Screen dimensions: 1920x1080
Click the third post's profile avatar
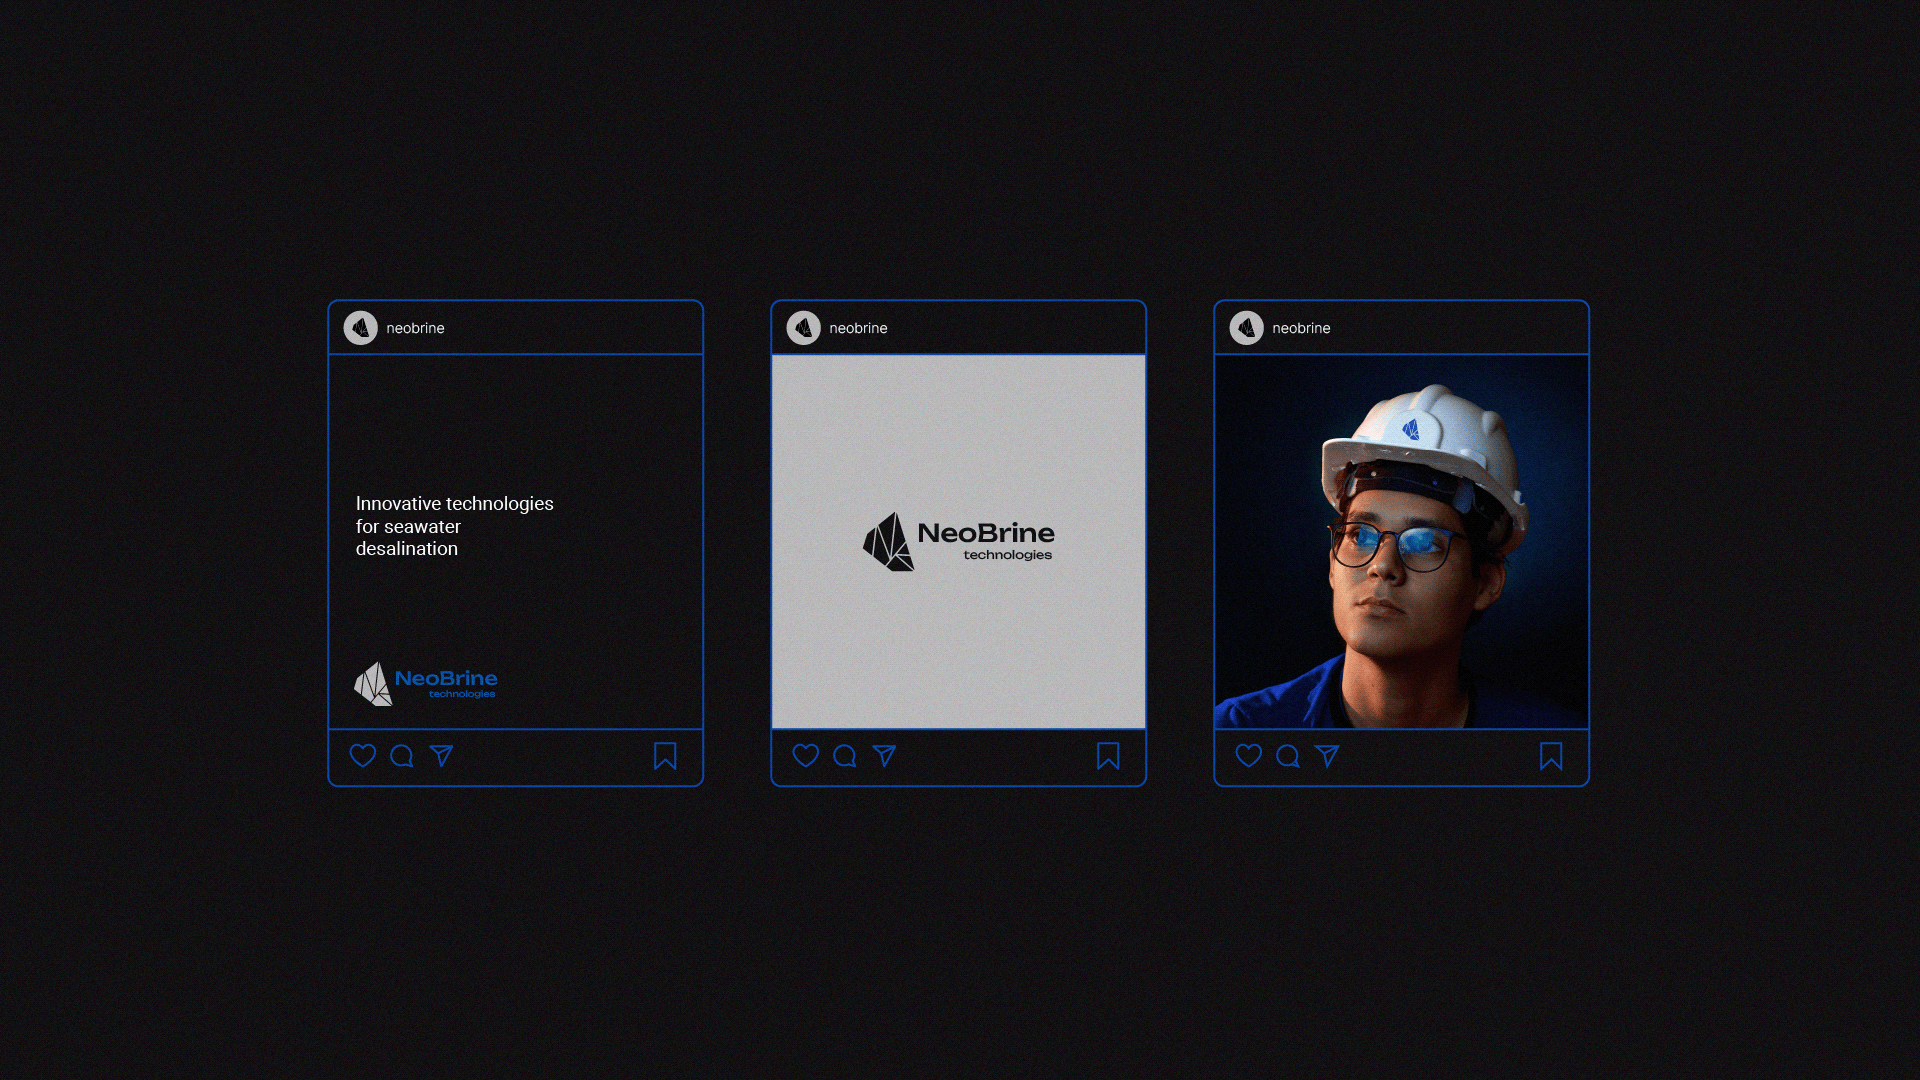coord(1247,328)
